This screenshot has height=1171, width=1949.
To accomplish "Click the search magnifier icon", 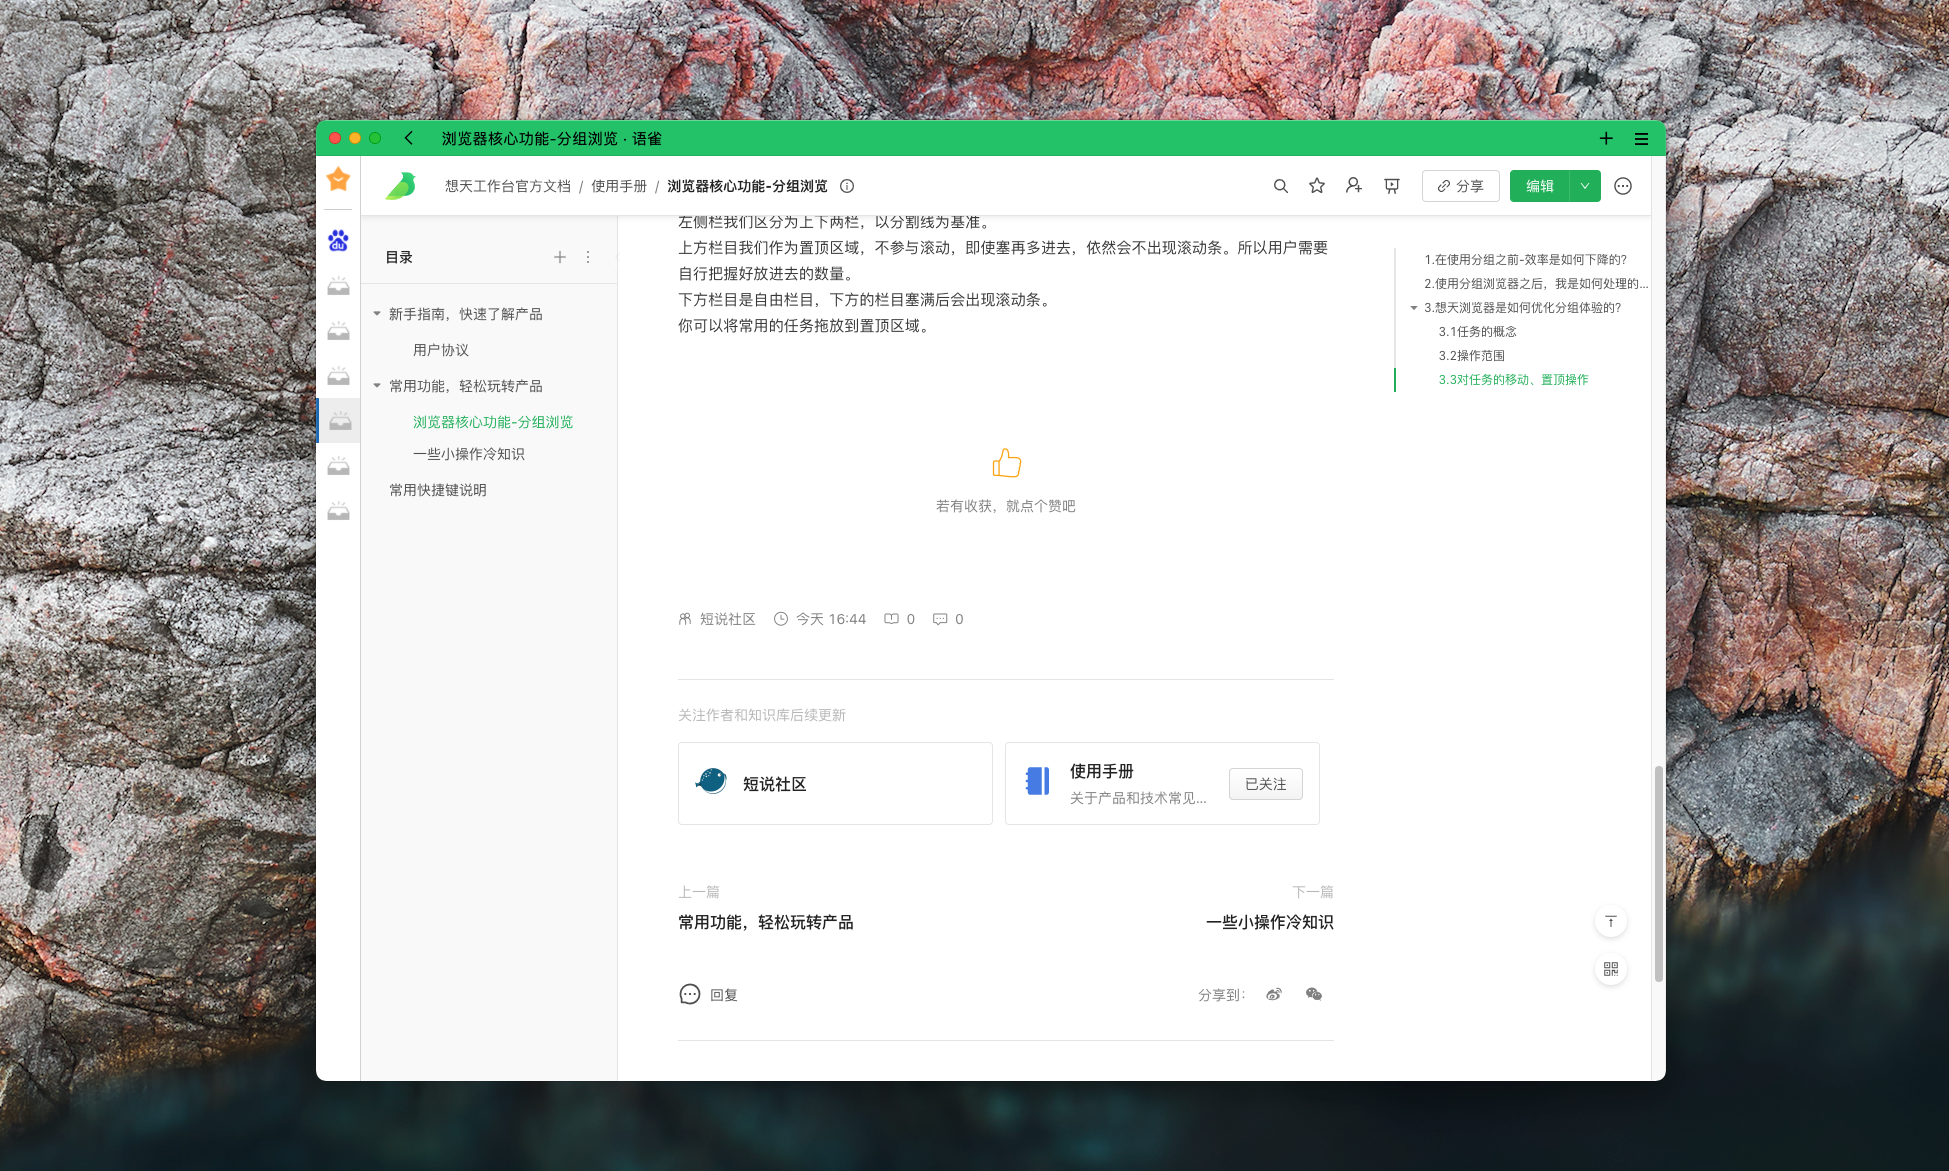I will tap(1280, 186).
